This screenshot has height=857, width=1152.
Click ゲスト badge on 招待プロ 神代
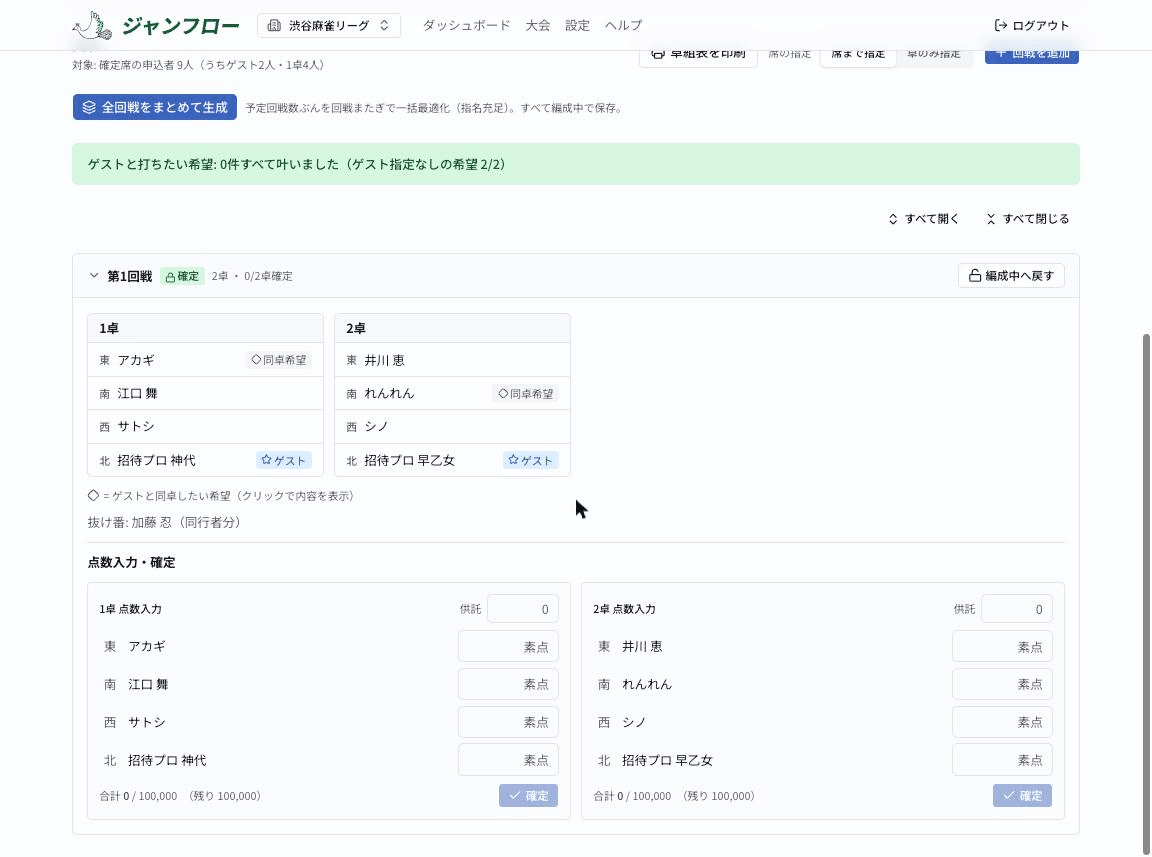click(x=284, y=460)
